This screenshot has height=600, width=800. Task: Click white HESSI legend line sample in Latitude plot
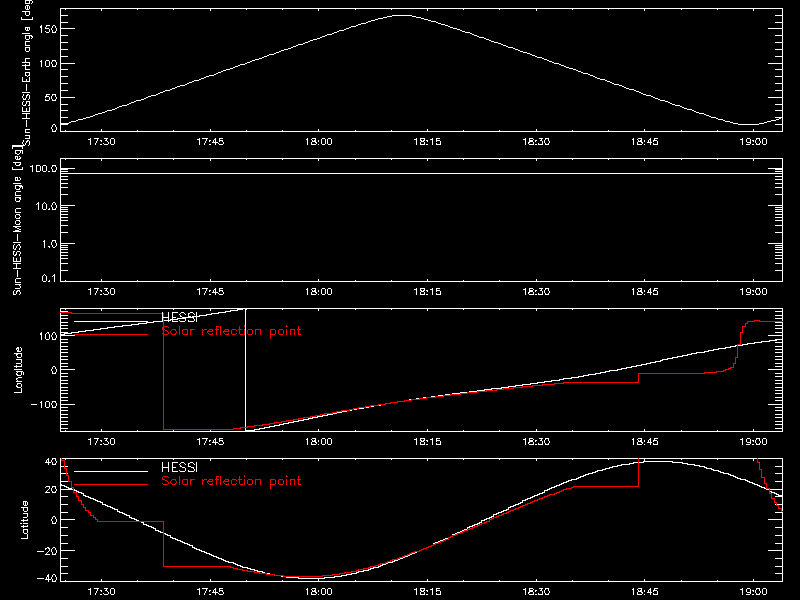111,471
